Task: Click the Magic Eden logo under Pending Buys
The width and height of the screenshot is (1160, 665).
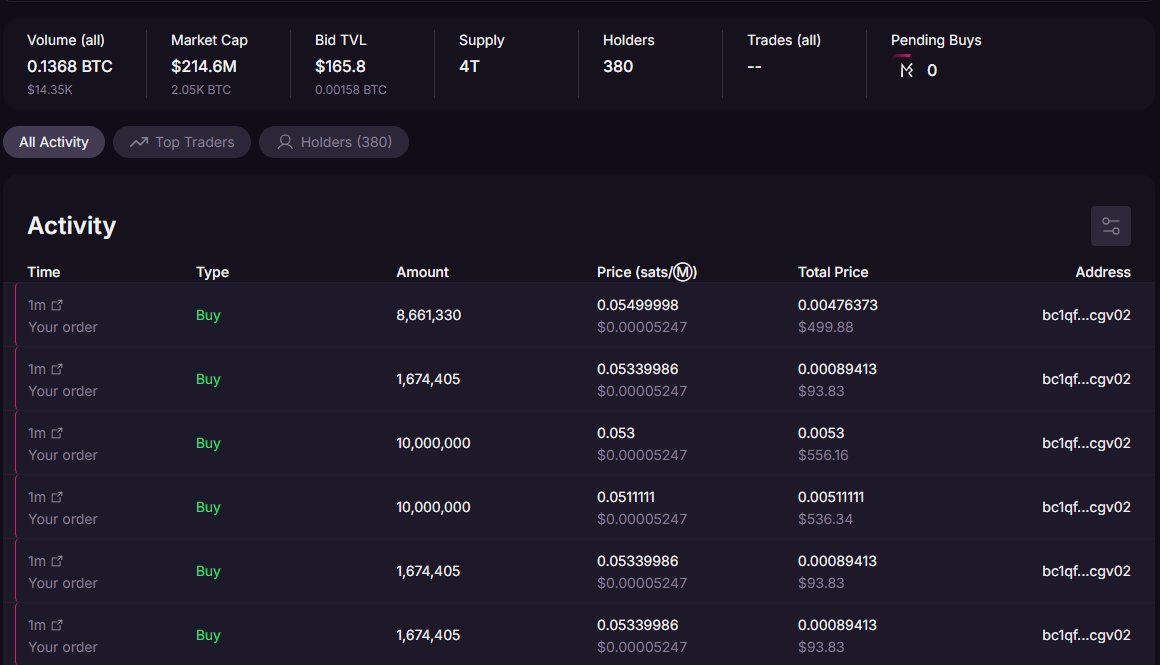Action: (x=906, y=70)
